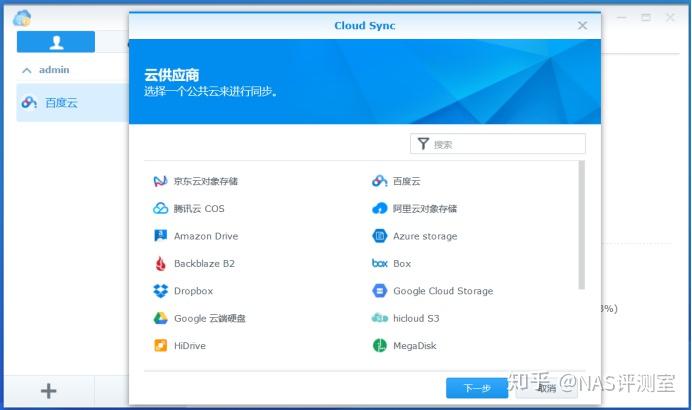Click the 腾讯云 COS text label

click(199, 208)
